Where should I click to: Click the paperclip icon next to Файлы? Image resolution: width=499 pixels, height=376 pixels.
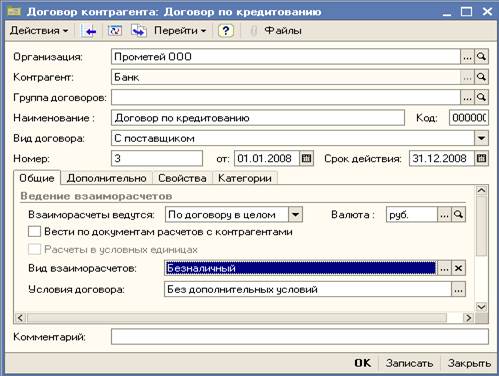[253, 31]
